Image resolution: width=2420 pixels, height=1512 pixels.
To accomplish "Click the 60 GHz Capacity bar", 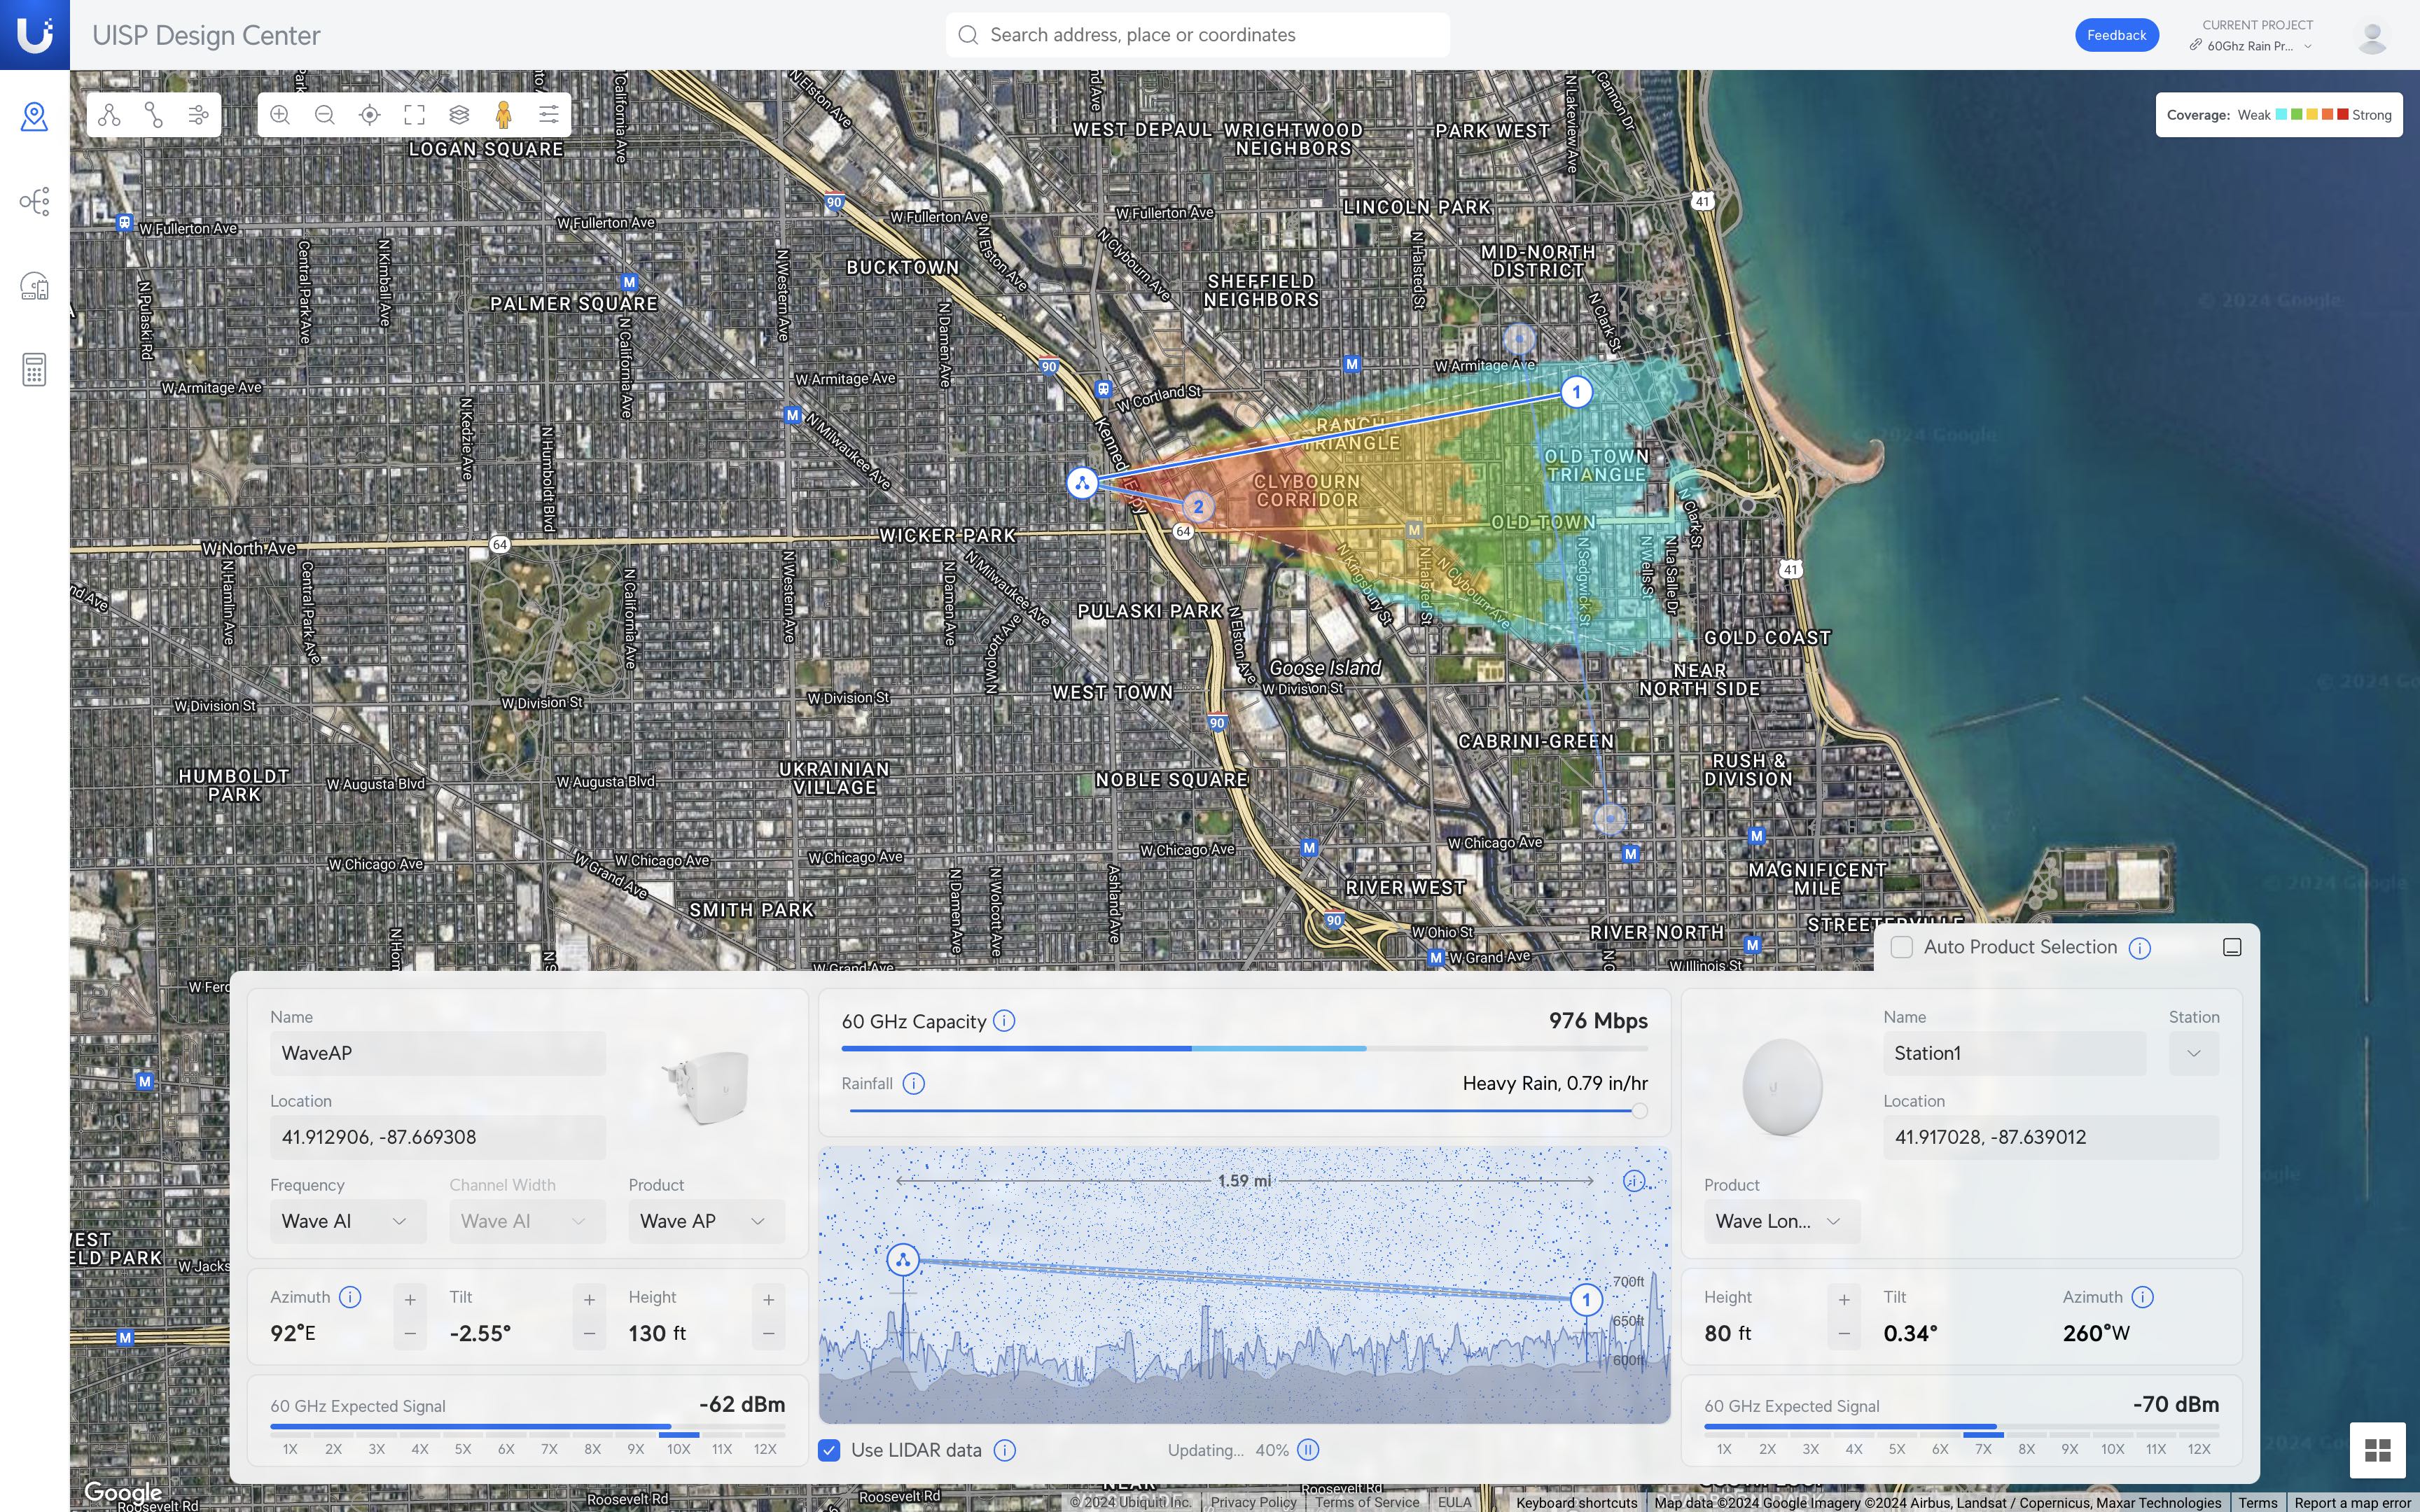I will (1244, 1048).
